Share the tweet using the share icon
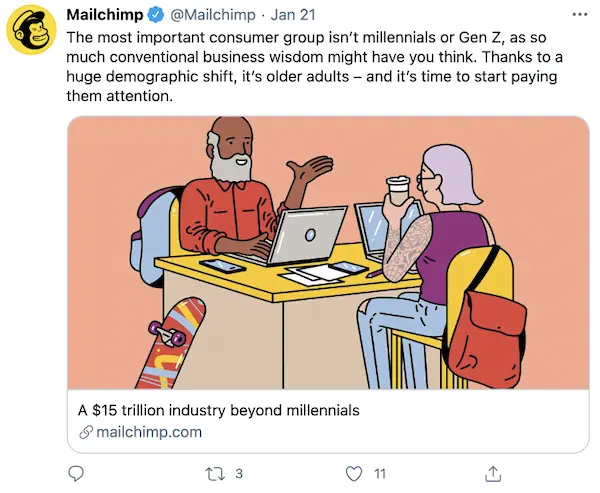 coord(493,472)
